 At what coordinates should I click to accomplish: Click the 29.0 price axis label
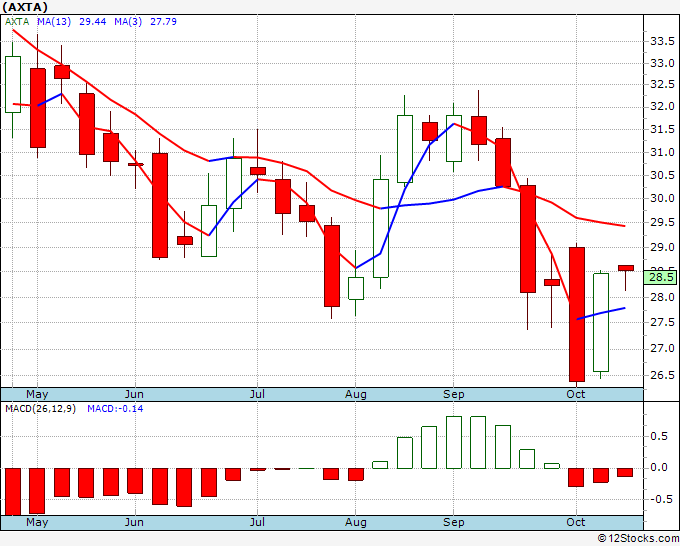pyautogui.click(x=662, y=248)
